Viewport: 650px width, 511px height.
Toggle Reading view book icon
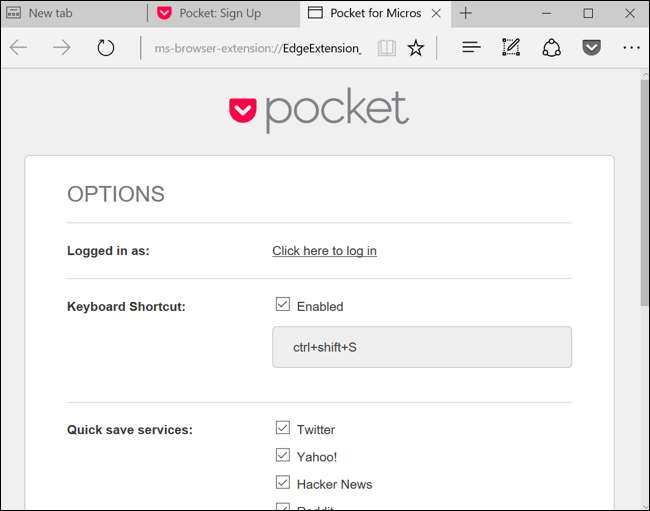pos(387,48)
